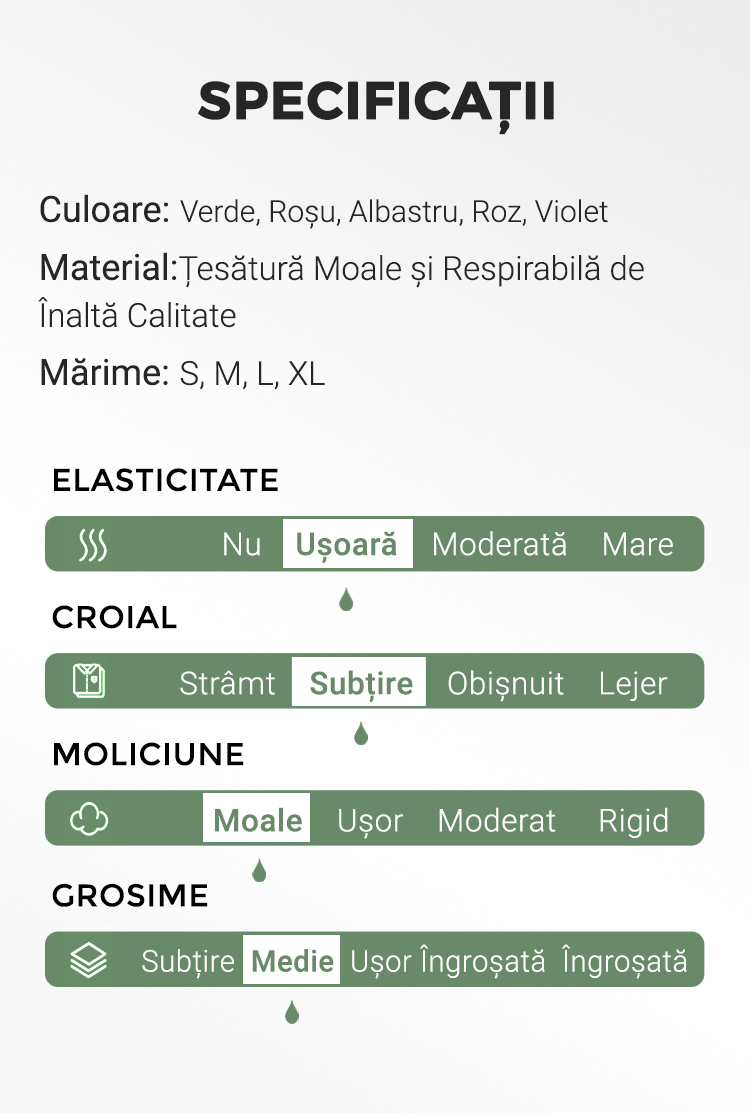Click the shirt icon in Croial bar

(x=89, y=681)
